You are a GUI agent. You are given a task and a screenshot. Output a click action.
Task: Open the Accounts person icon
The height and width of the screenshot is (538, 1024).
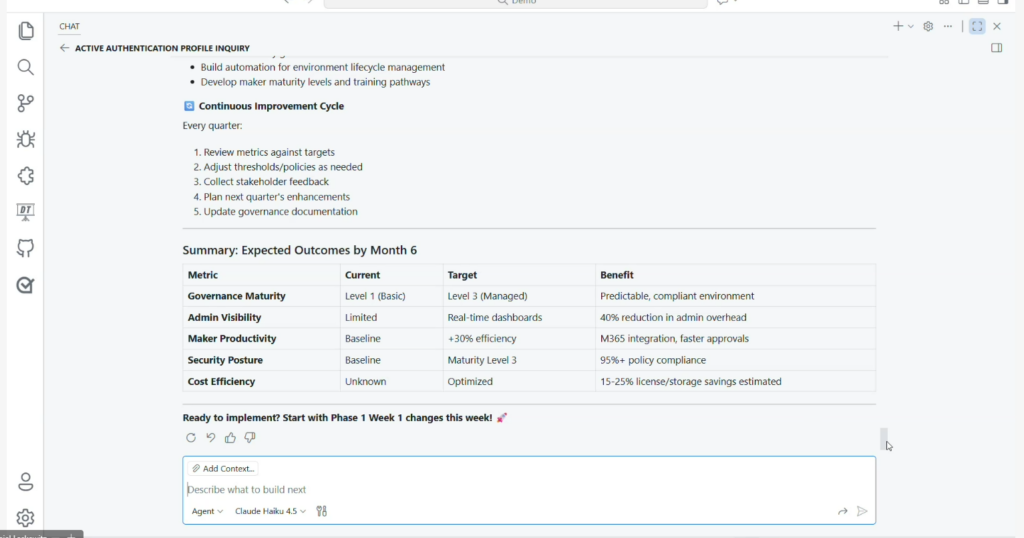coord(25,482)
